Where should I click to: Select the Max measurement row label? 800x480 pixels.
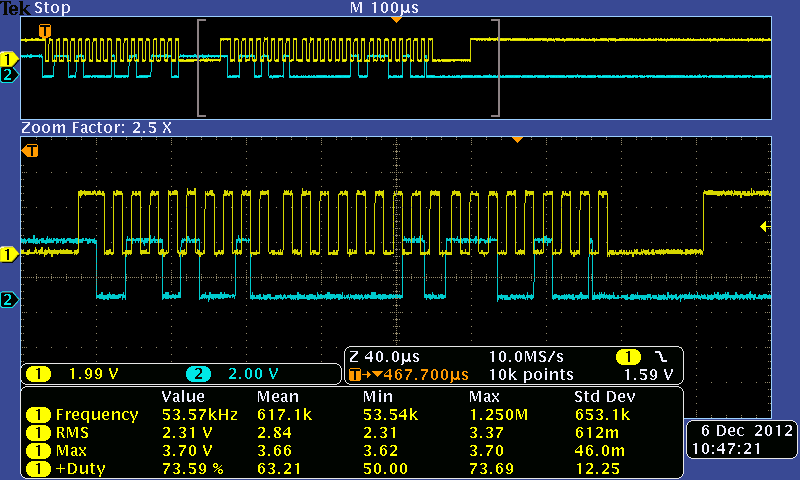[x=71, y=451]
